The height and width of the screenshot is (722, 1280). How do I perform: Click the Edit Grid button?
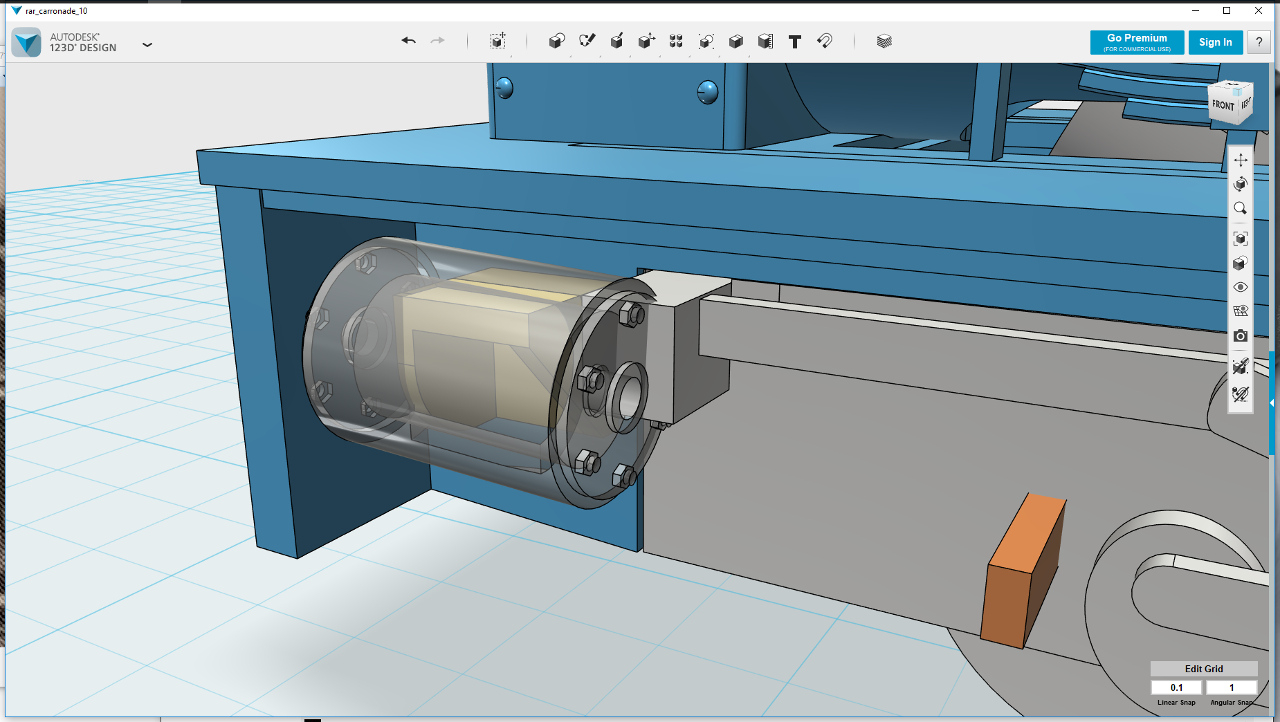[1204, 669]
